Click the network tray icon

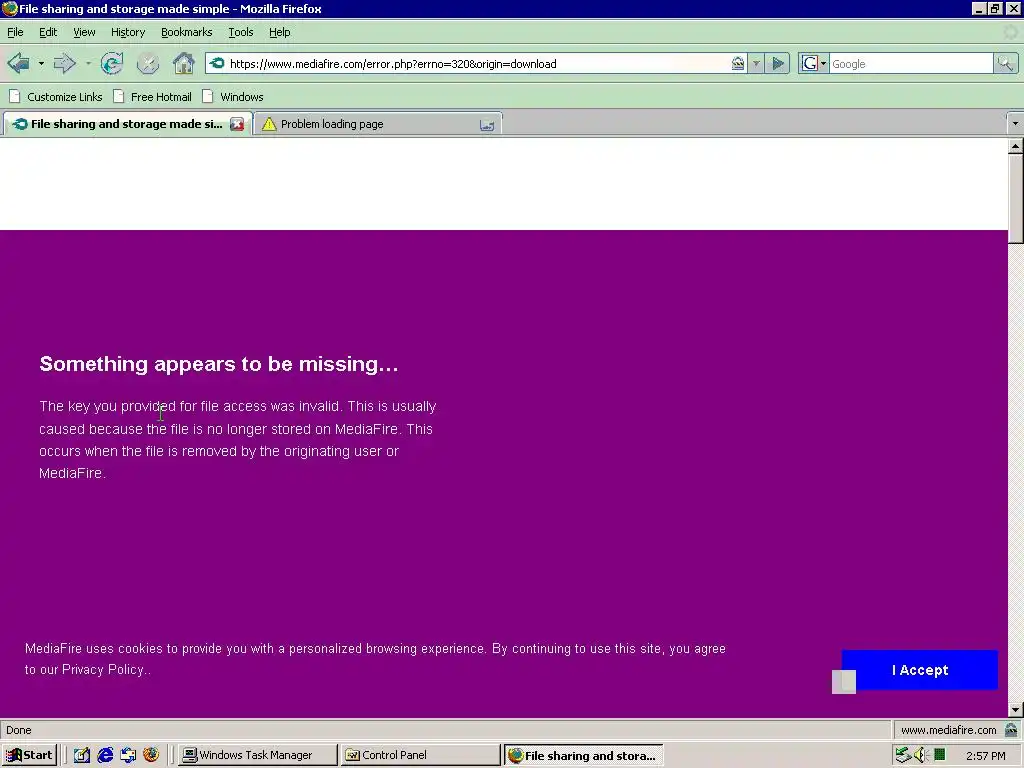pyautogui.click(x=903, y=755)
